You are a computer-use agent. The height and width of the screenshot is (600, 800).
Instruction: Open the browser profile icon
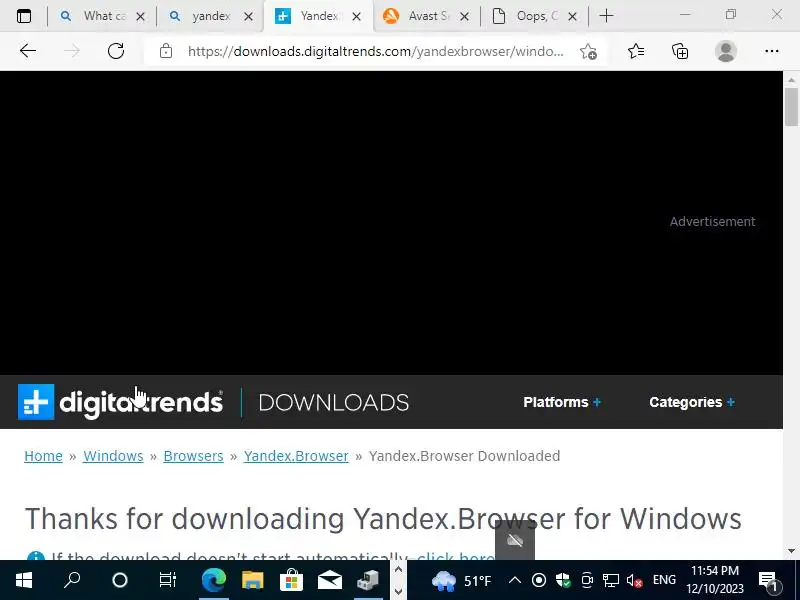(x=726, y=51)
